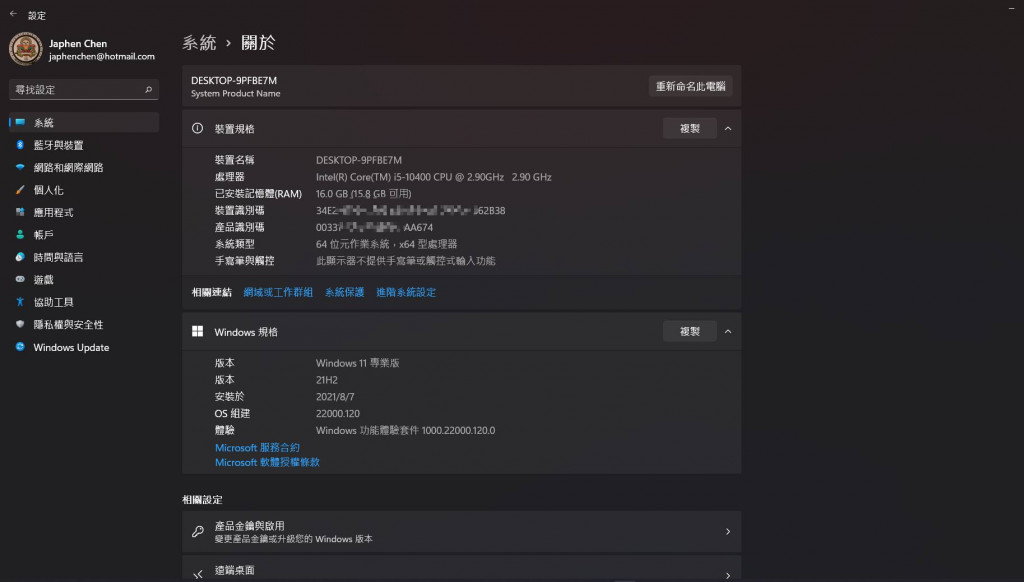Click Windows 功能體驗套件 experience text
1024x582 pixels.
406,430
